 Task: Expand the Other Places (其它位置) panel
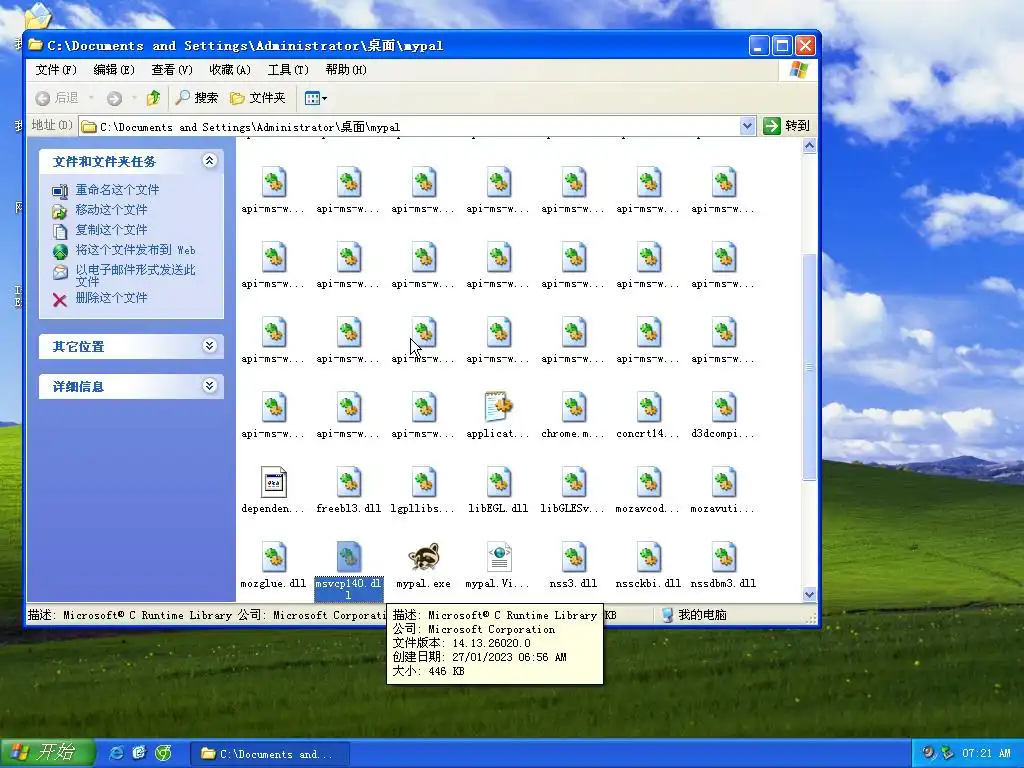(209, 345)
